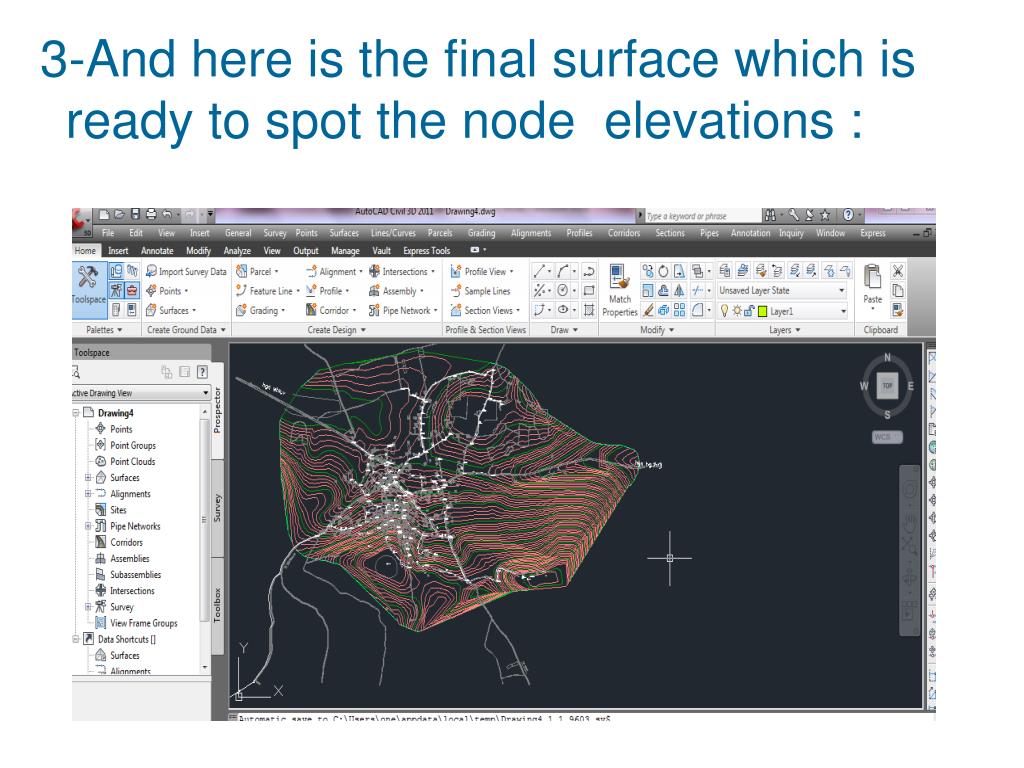The width and height of the screenshot is (1024, 768).
Task: Click Import Survey Data button
Action: click(186, 272)
